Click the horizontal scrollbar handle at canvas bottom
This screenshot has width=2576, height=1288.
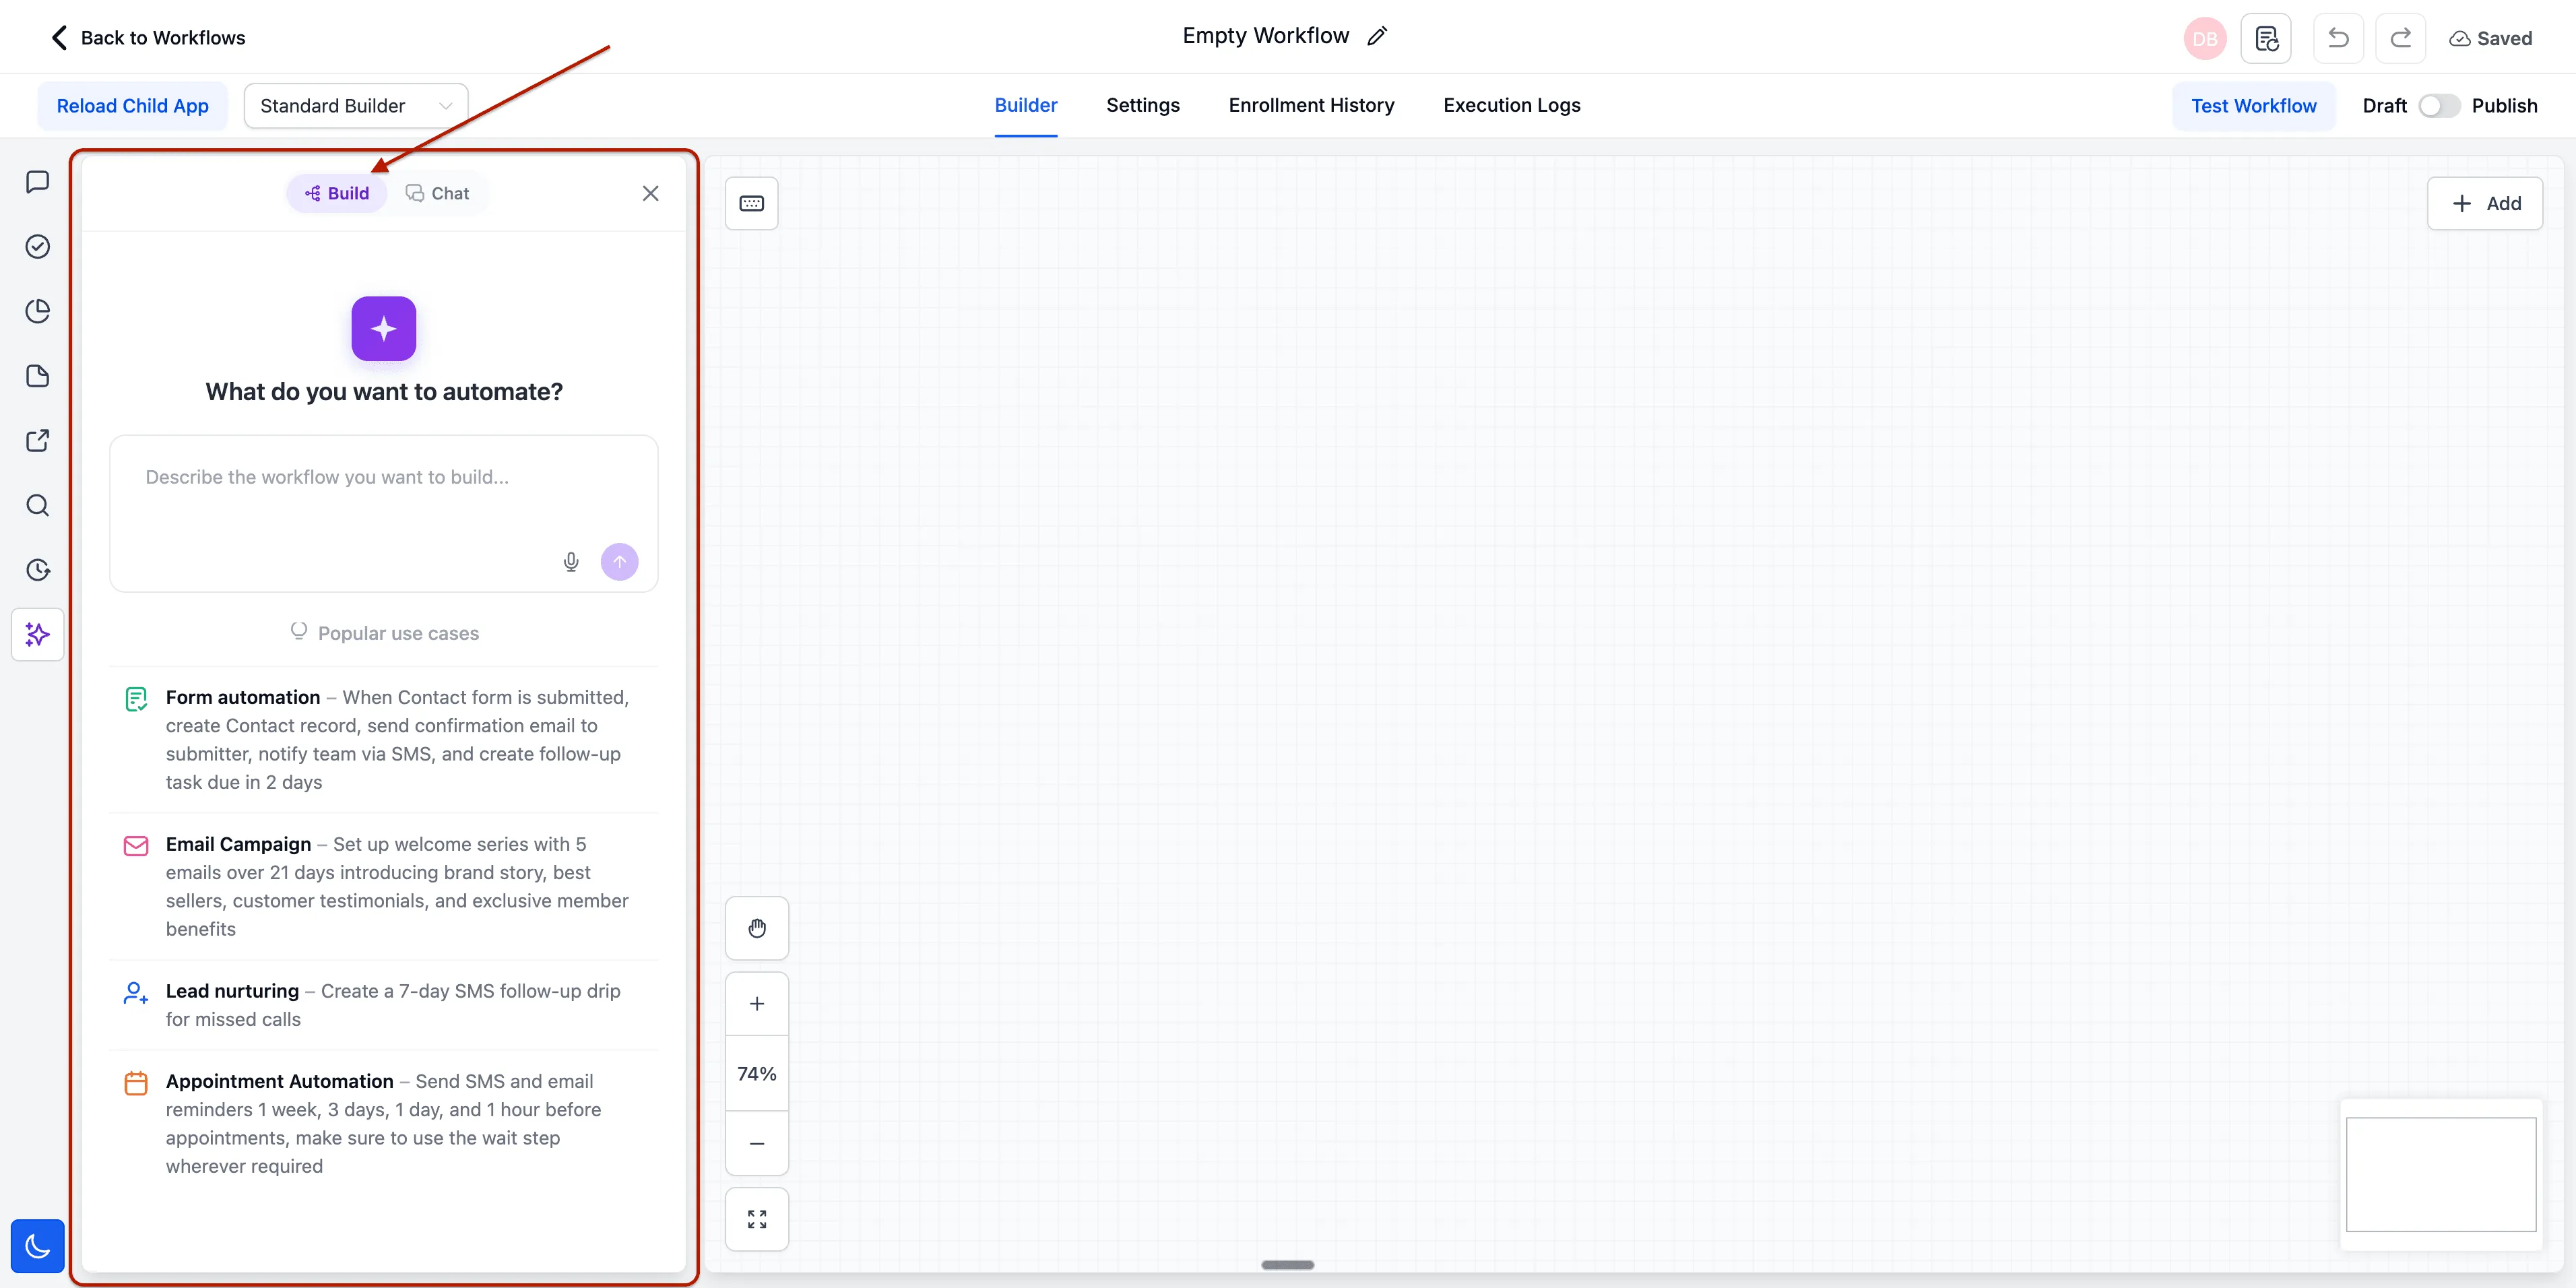coord(1287,1265)
